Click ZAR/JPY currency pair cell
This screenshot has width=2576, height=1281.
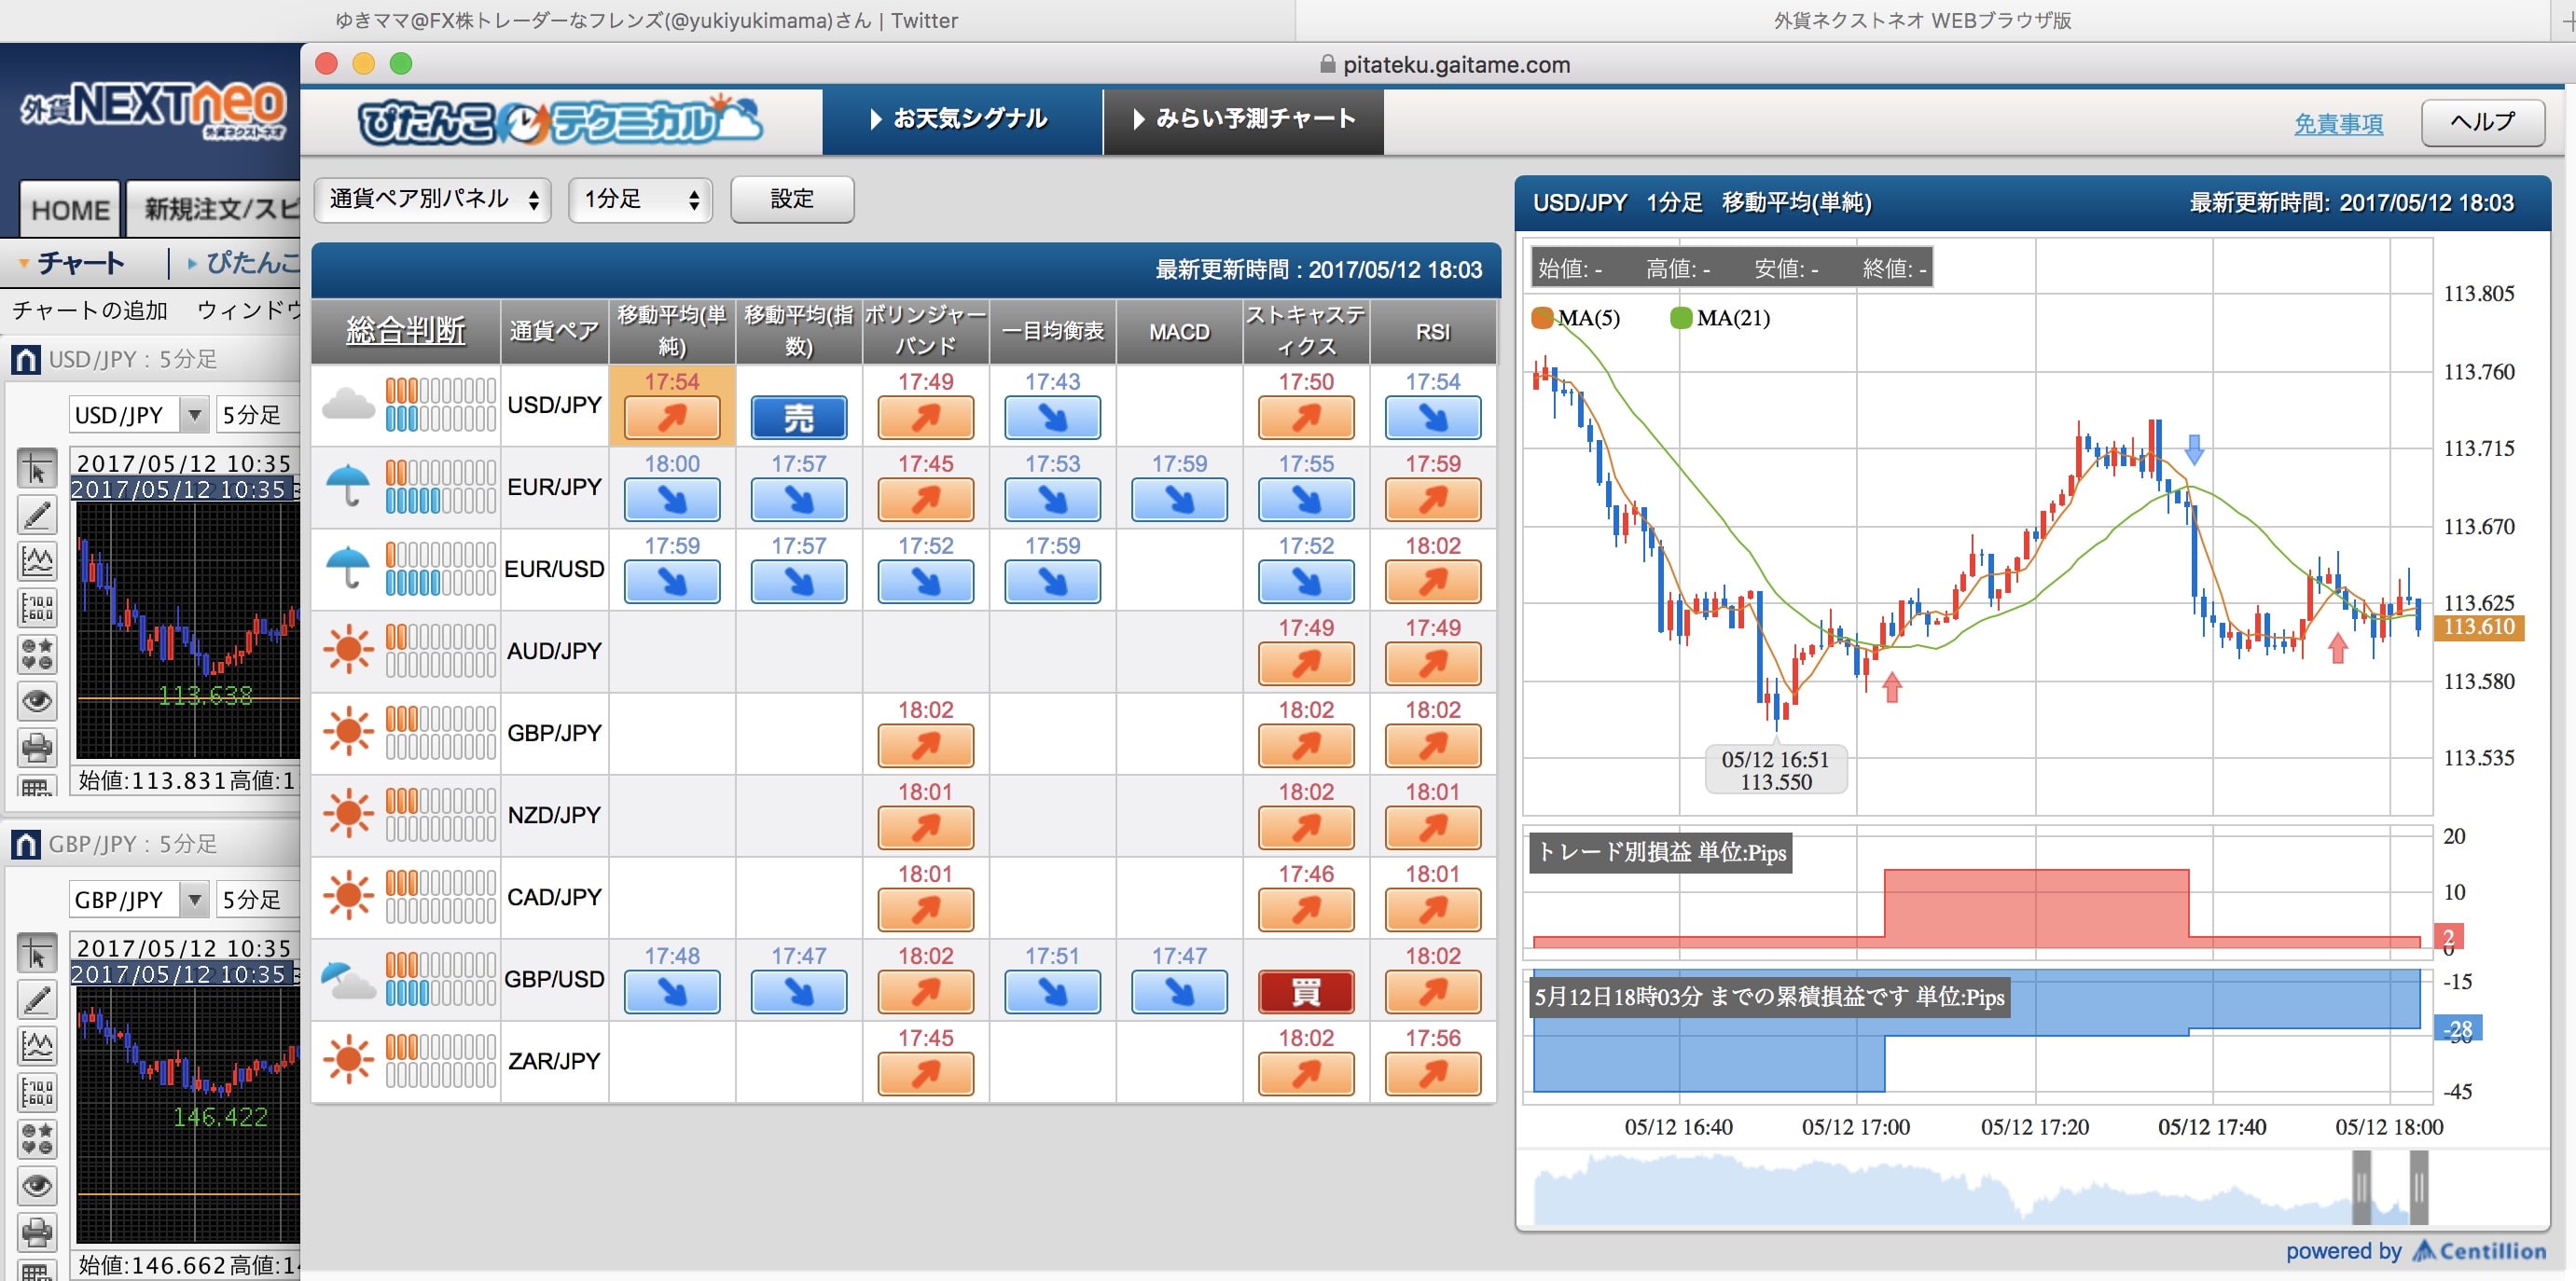[x=554, y=1061]
